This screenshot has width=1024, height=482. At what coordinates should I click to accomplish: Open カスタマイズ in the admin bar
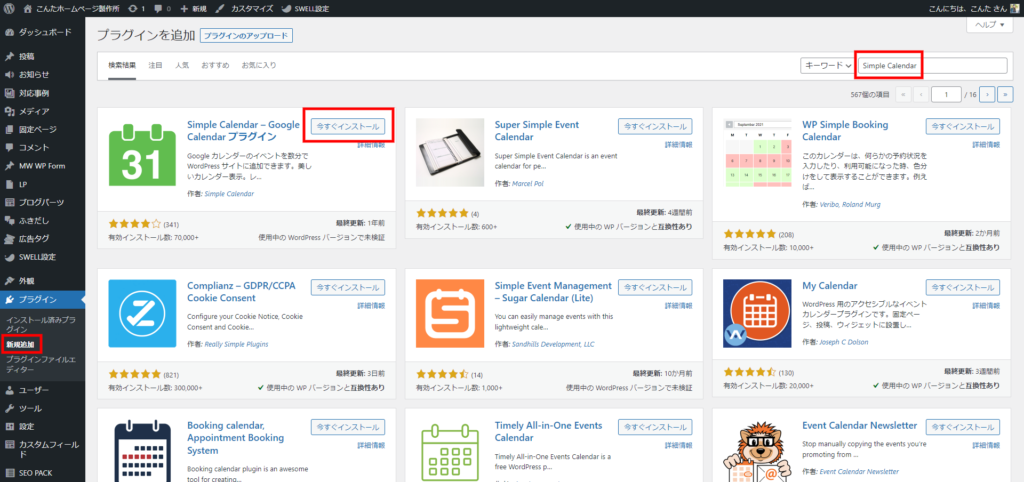pyautogui.click(x=243, y=9)
